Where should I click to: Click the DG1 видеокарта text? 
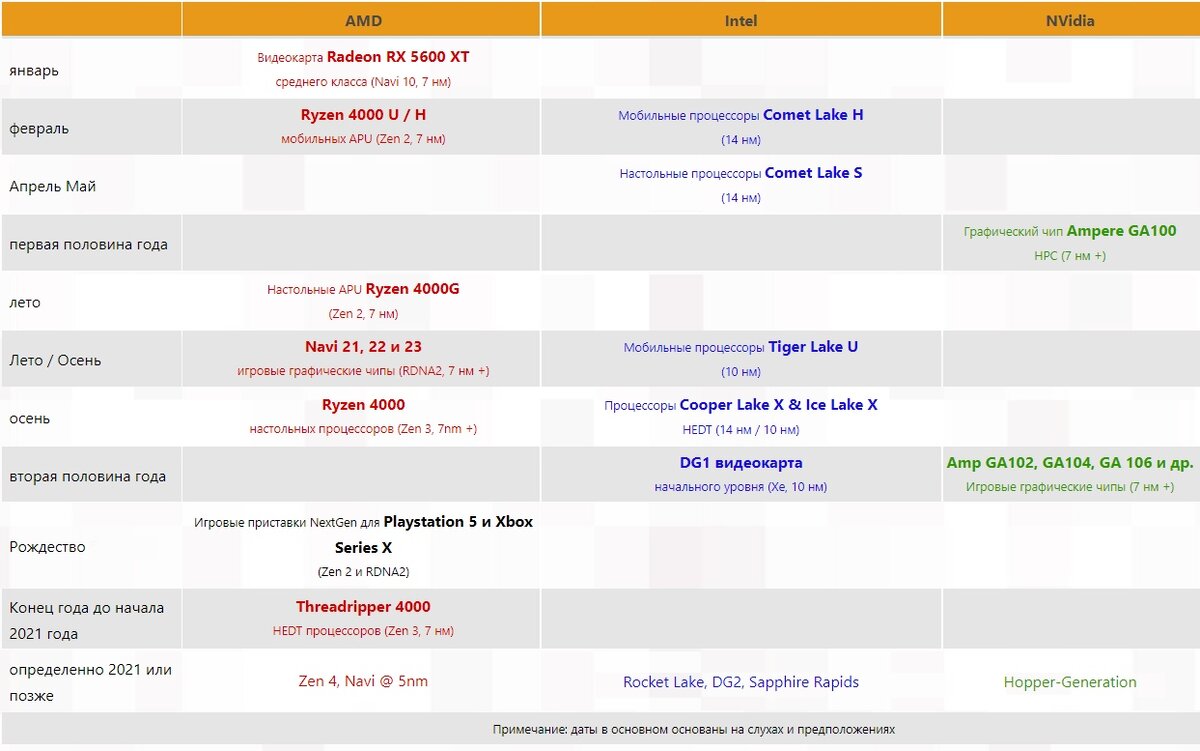click(x=741, y=463)
